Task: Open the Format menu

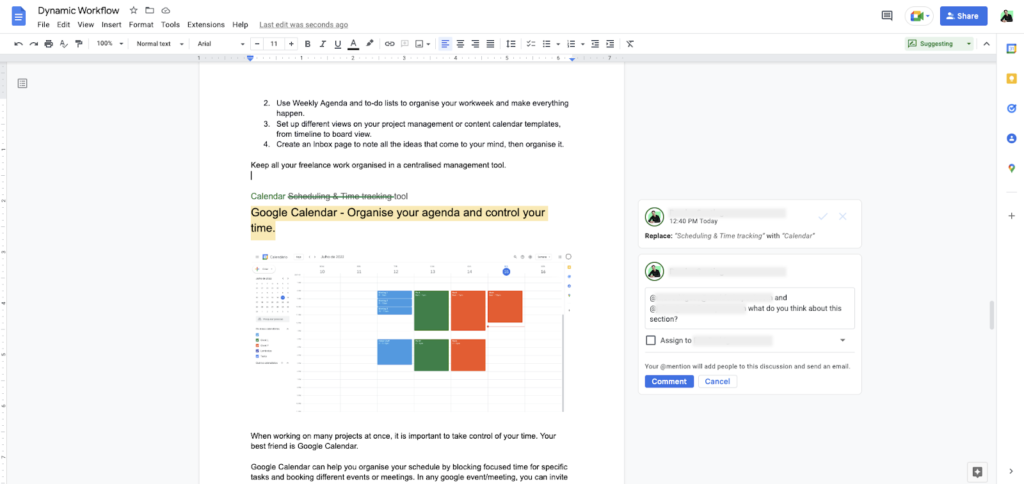Action: click(x=141, y=25)
